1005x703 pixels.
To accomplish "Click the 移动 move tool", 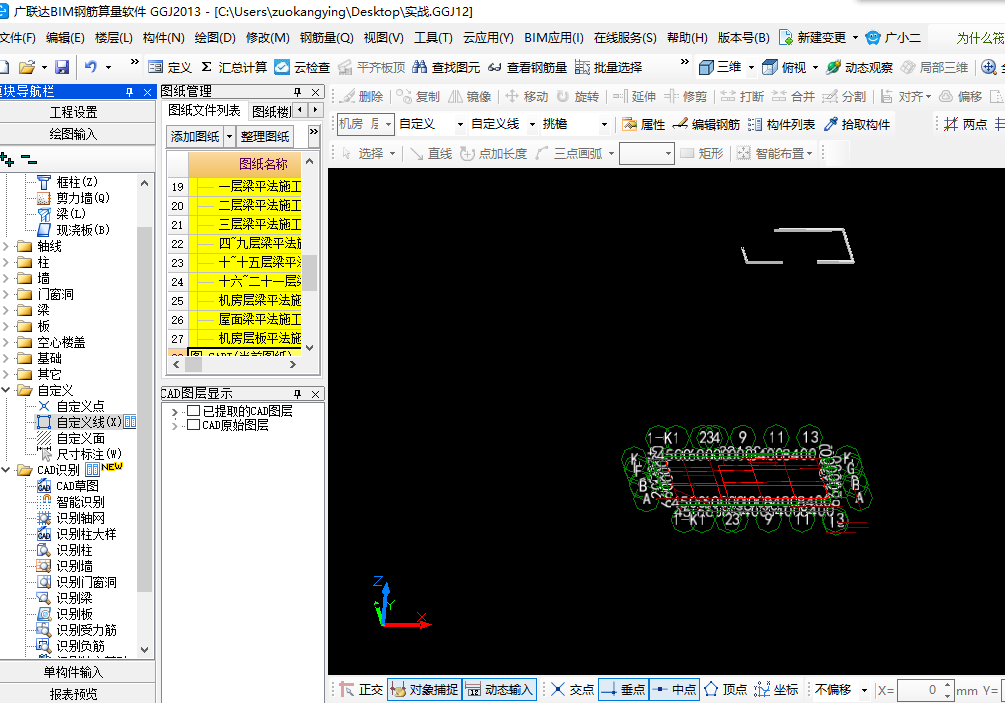I will pyautogui.click(x=526, y=97).
